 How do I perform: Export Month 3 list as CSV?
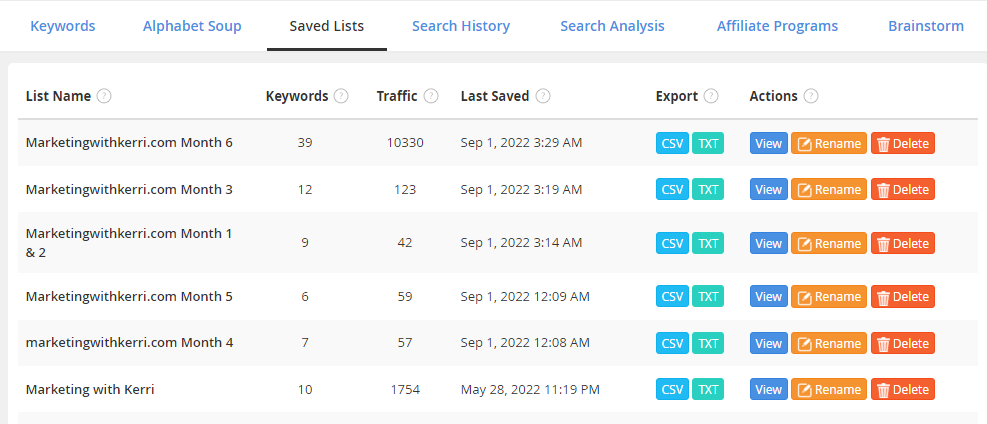click(x=672, y=189)
